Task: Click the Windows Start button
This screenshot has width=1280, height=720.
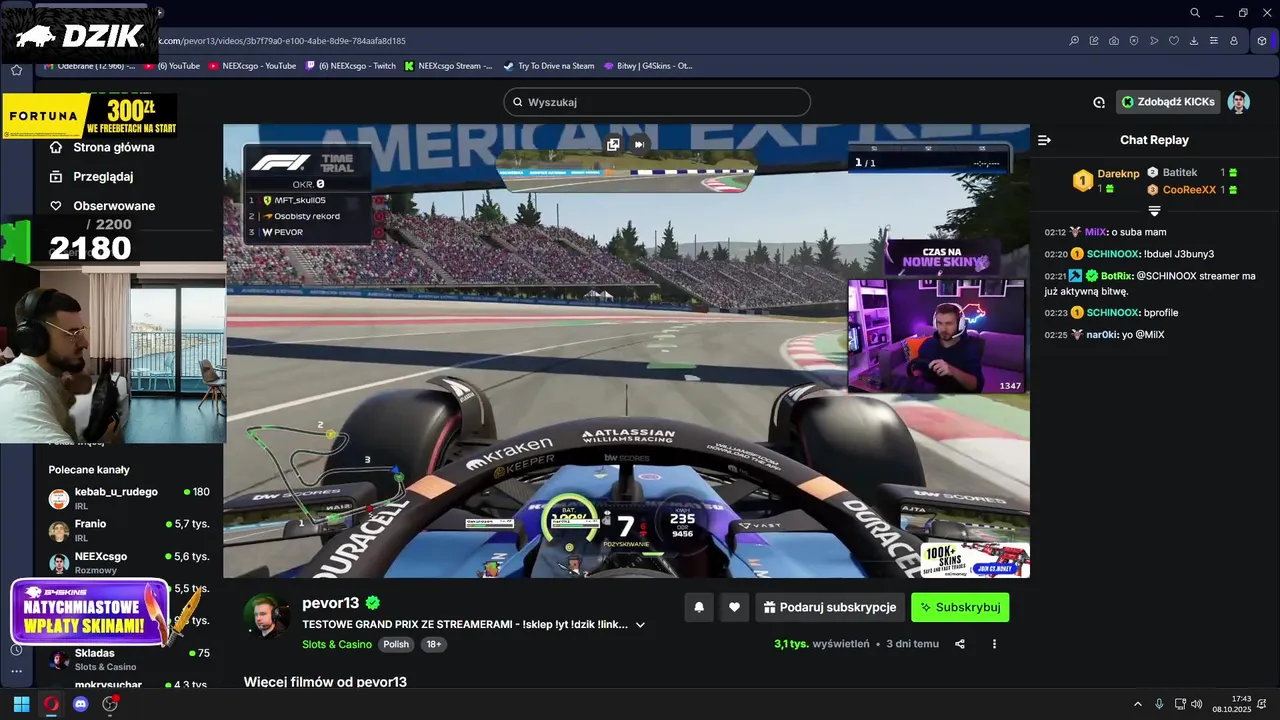Action: point(21,704)
